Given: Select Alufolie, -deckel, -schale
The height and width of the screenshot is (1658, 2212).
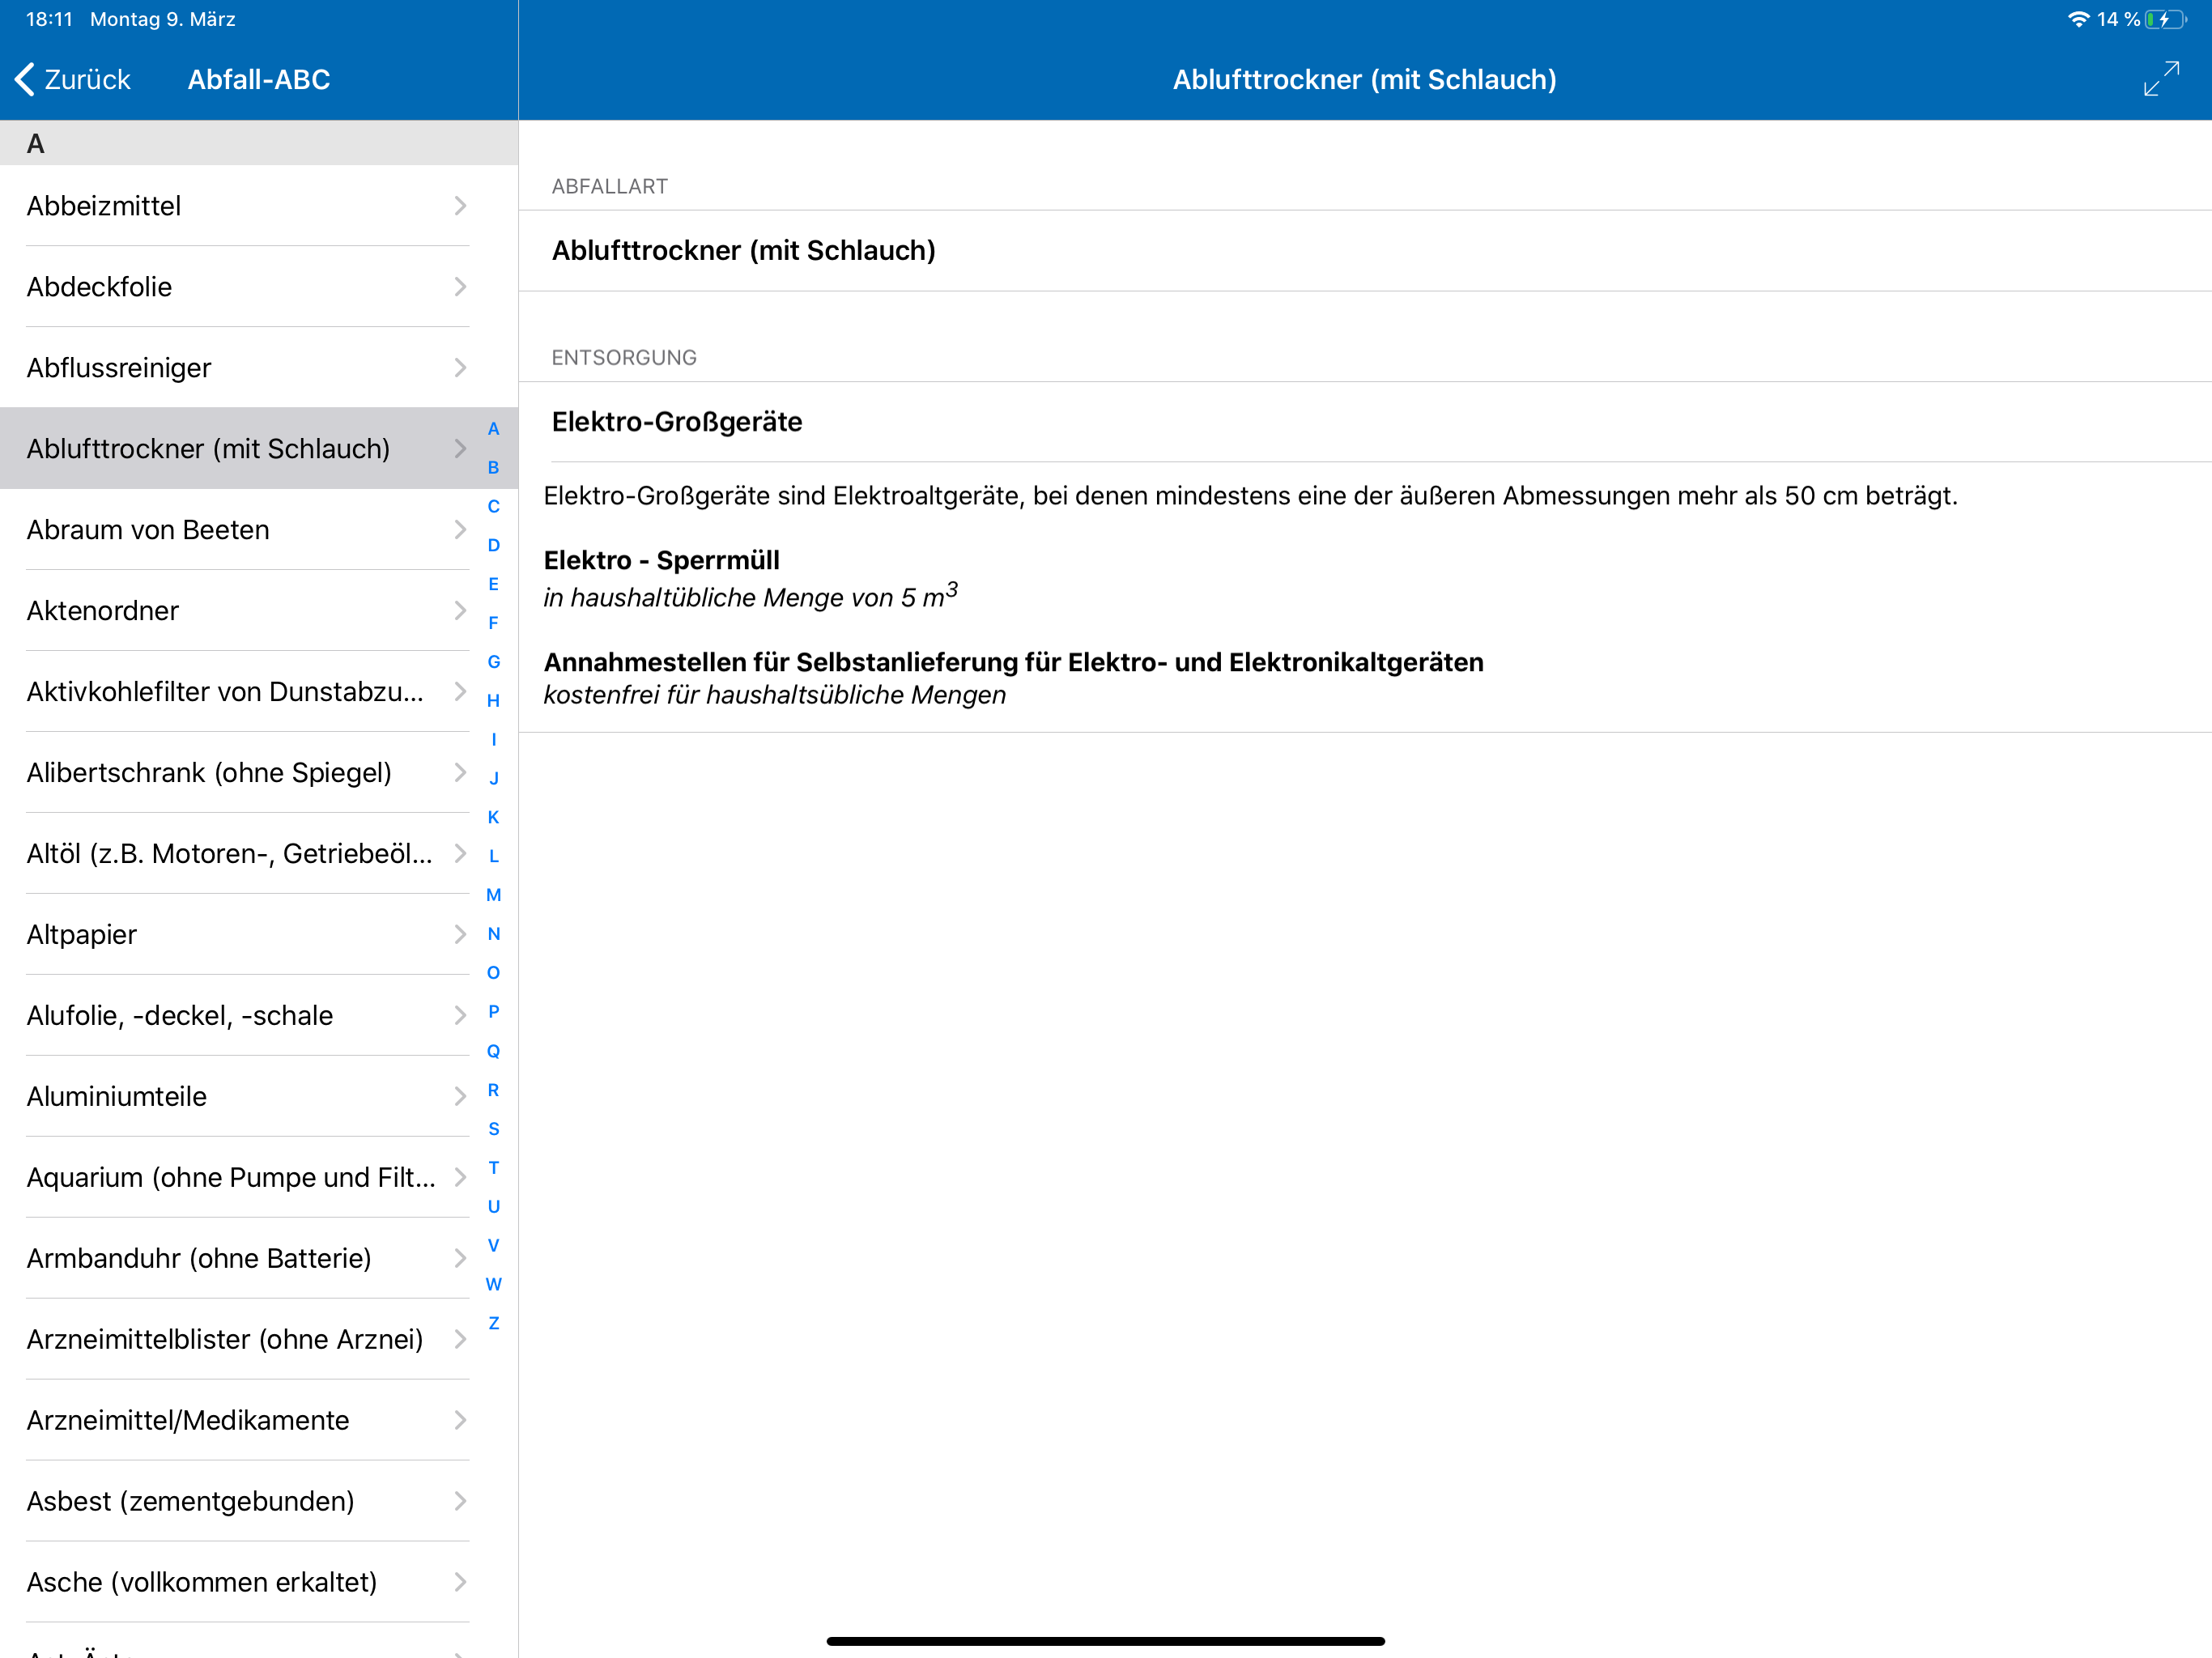Looking at the screenshot, I should coord(259,1016).
